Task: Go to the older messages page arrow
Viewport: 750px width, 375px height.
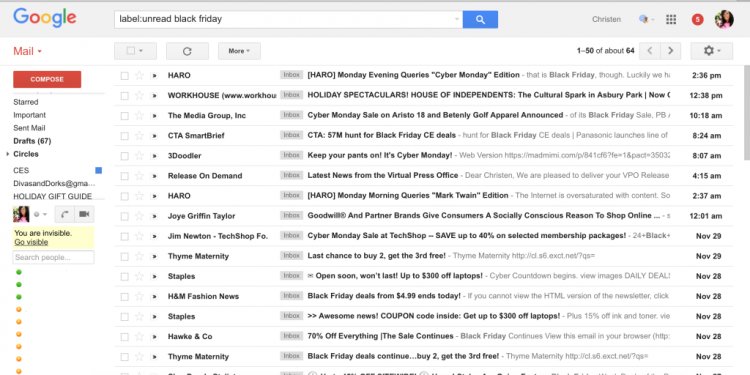Action: [670, 51]
